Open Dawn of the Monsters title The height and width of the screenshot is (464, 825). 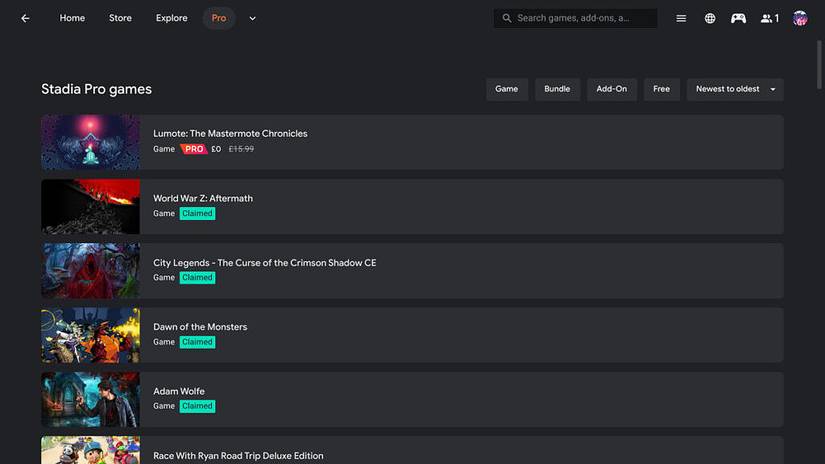point(200,327)
